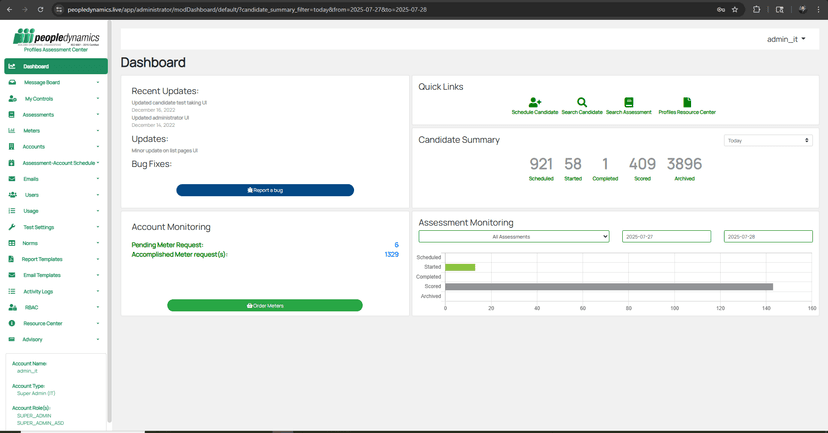Click the 921 Scheduled candidate count

click(x=541, y=164)
